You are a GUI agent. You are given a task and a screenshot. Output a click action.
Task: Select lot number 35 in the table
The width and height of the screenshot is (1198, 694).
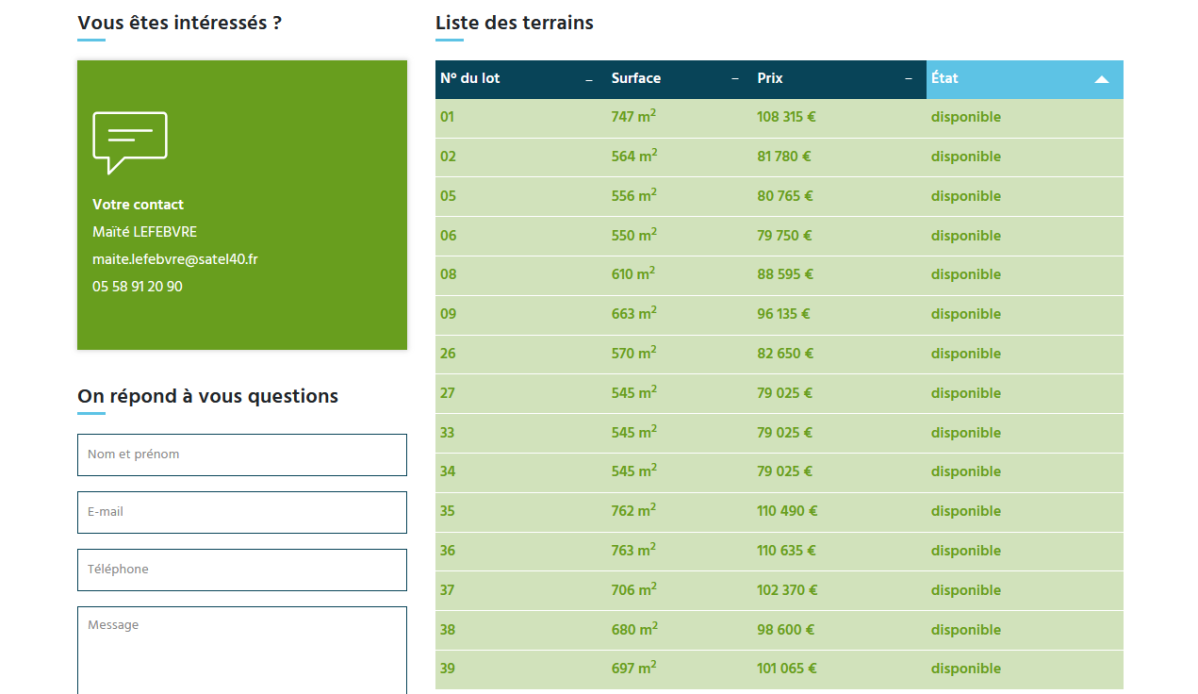click(448, 511)
